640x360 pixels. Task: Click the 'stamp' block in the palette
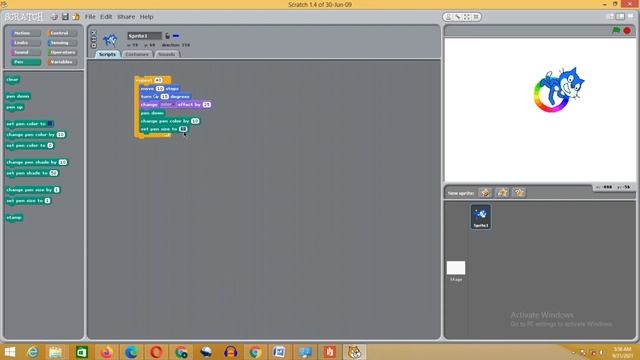tap(14, 218)
